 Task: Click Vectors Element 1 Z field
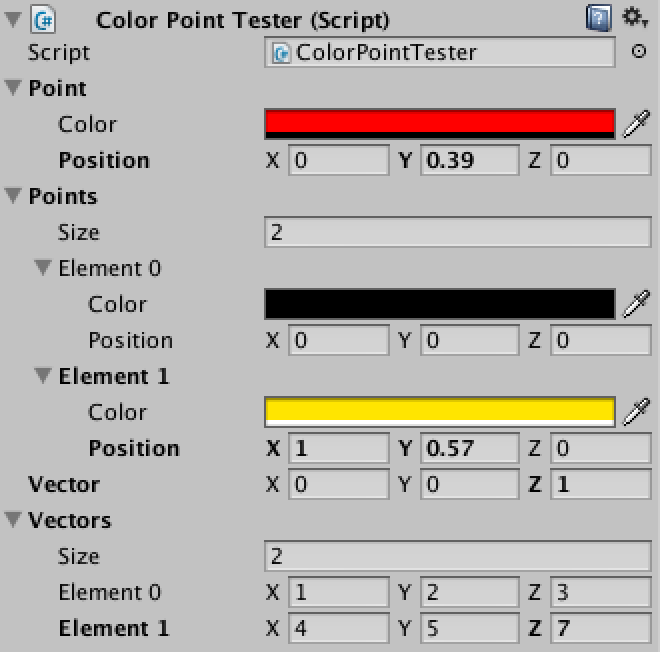[600, 628]
